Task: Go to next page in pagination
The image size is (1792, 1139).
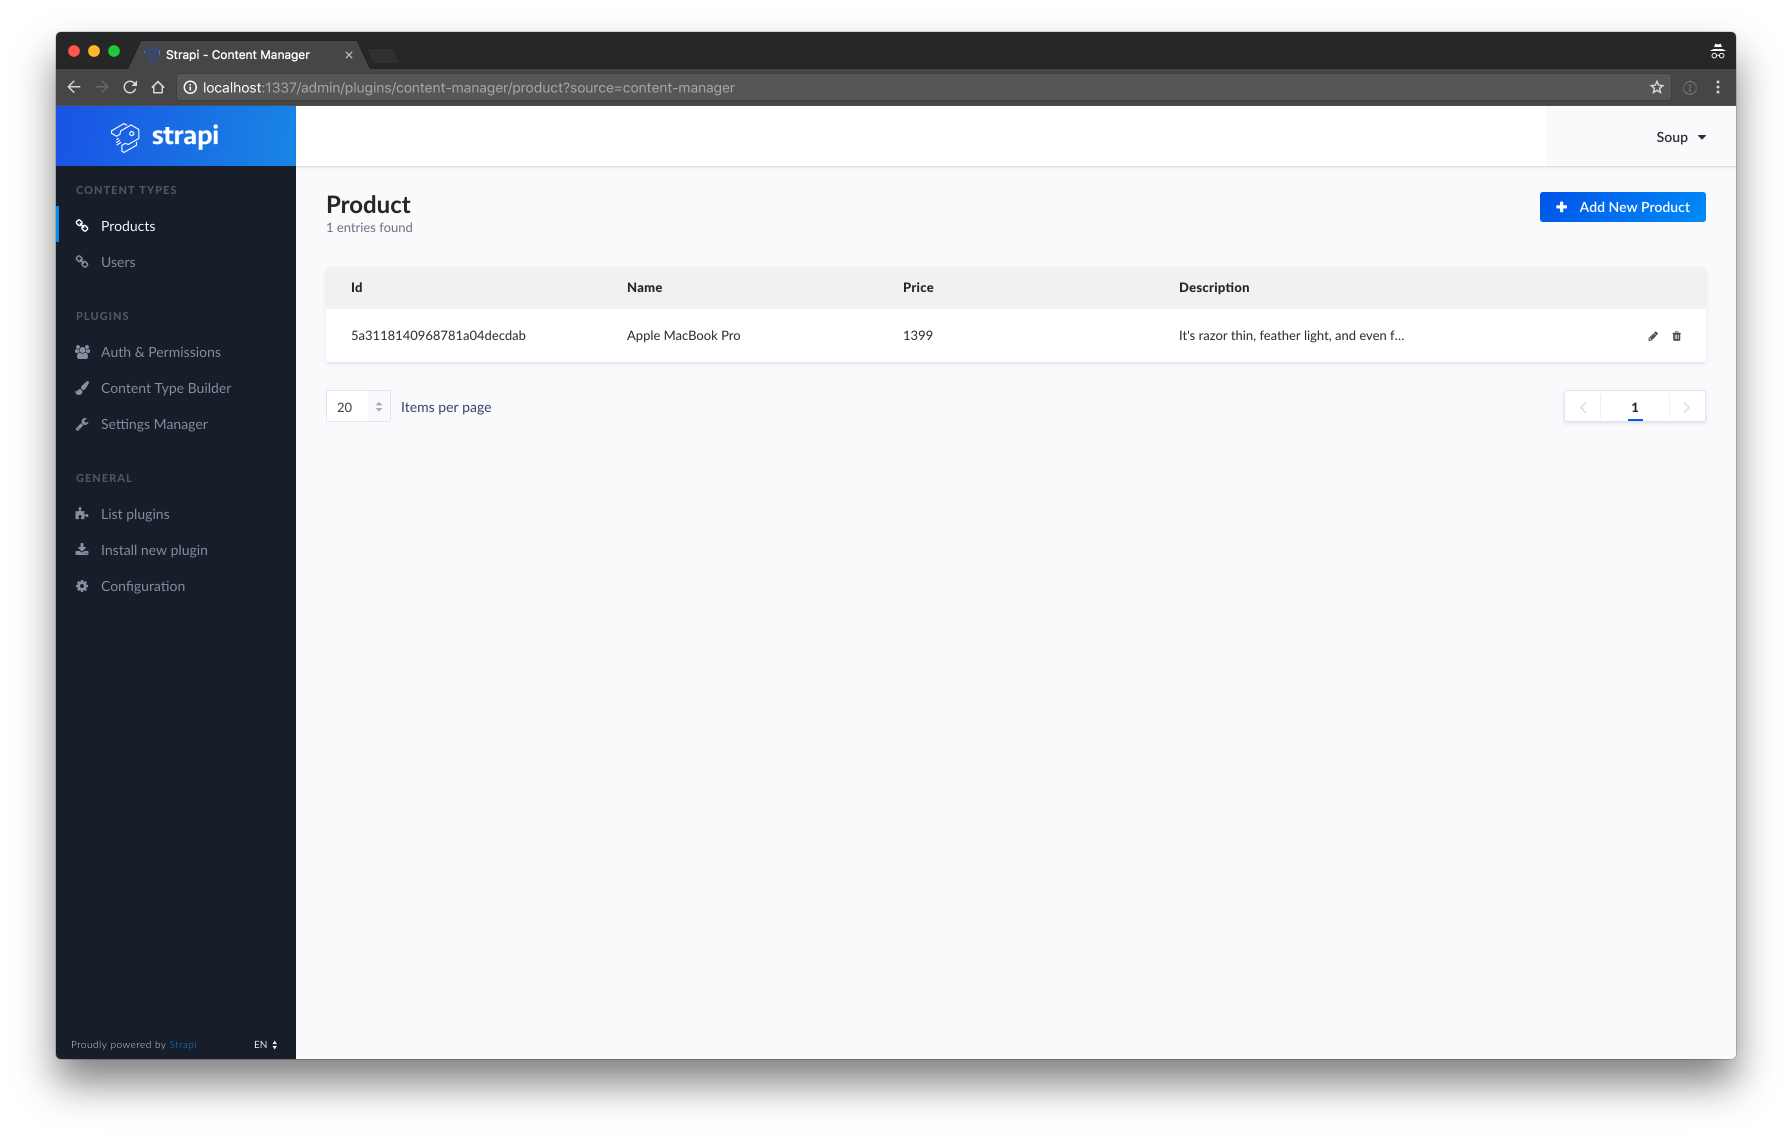Action: click(x=1686, y=407)
